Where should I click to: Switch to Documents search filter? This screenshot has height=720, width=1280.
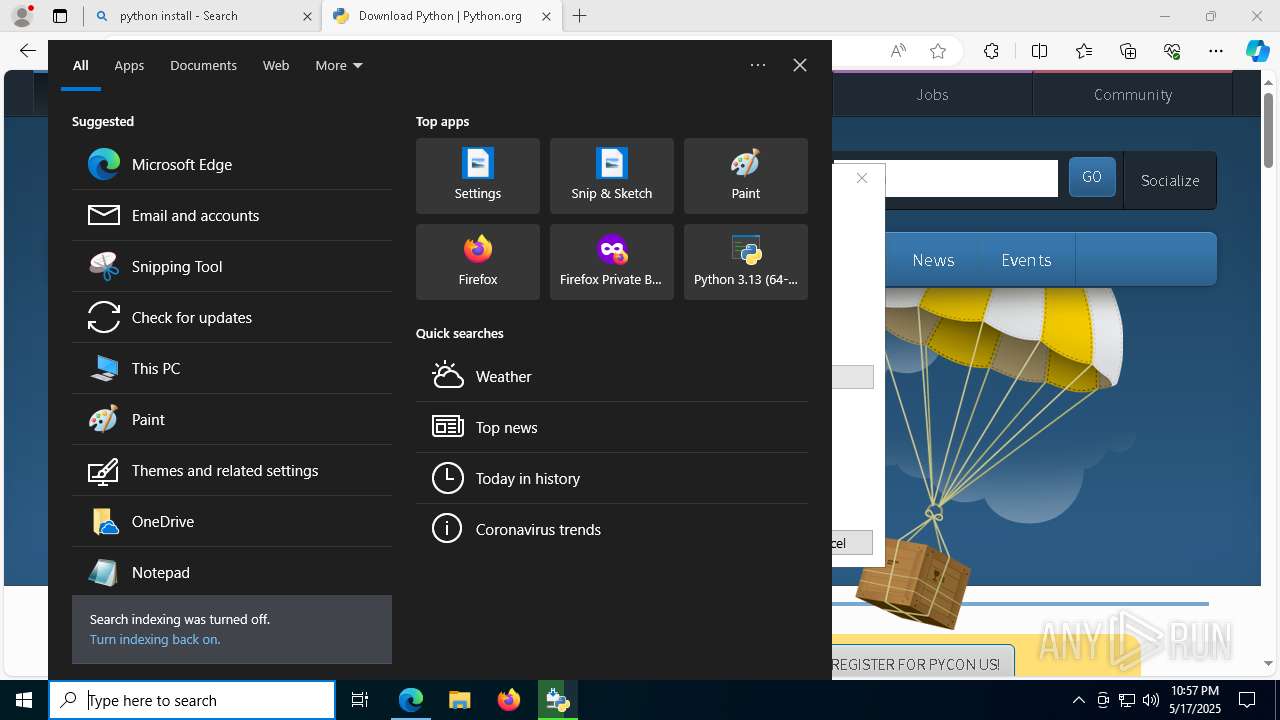point(203,65)
